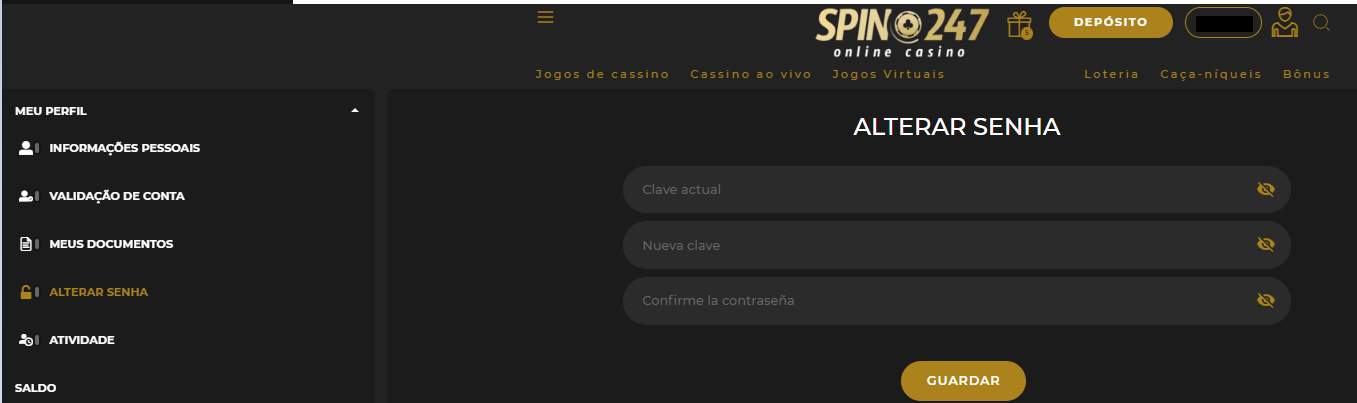This screenshot has width=1357, height=403.
Task: Click the search magnifier icon
Action: 1321,23
